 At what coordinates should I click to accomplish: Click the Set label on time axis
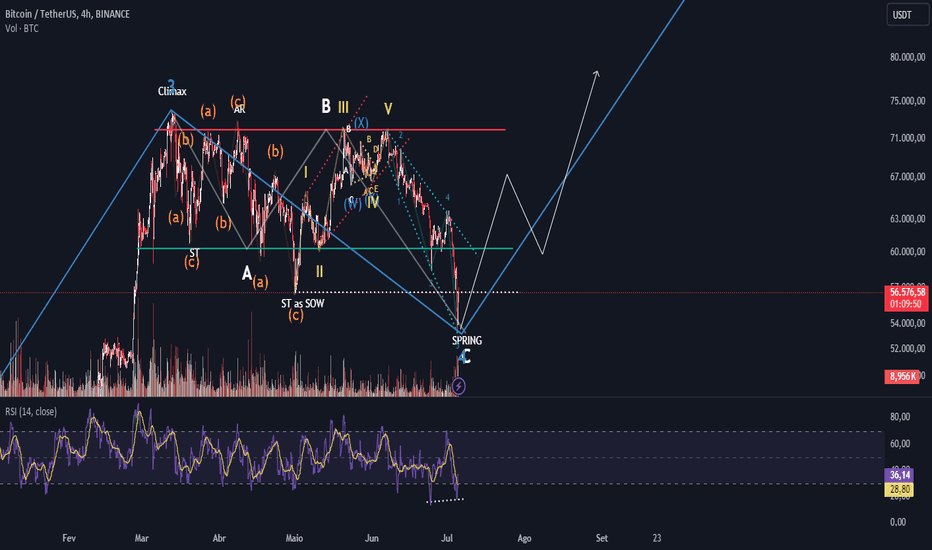(602, 538)
